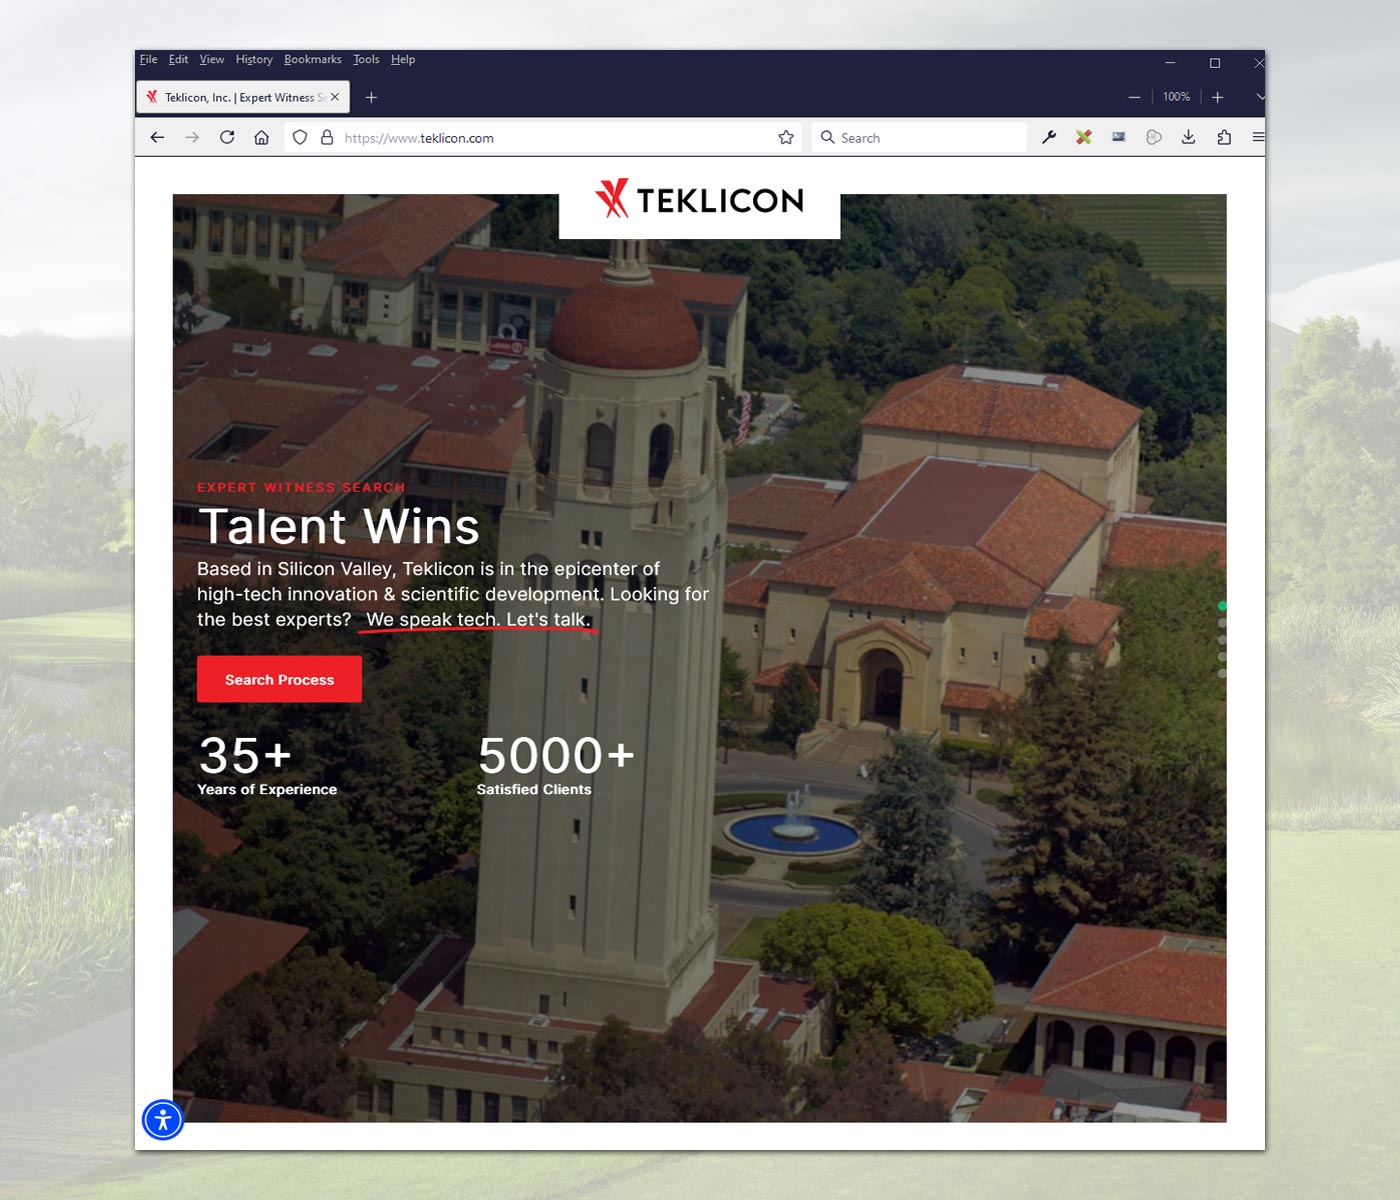Reset zoom by clicking 100%
This screenshot has width=1400, height=1200.
1176,97
